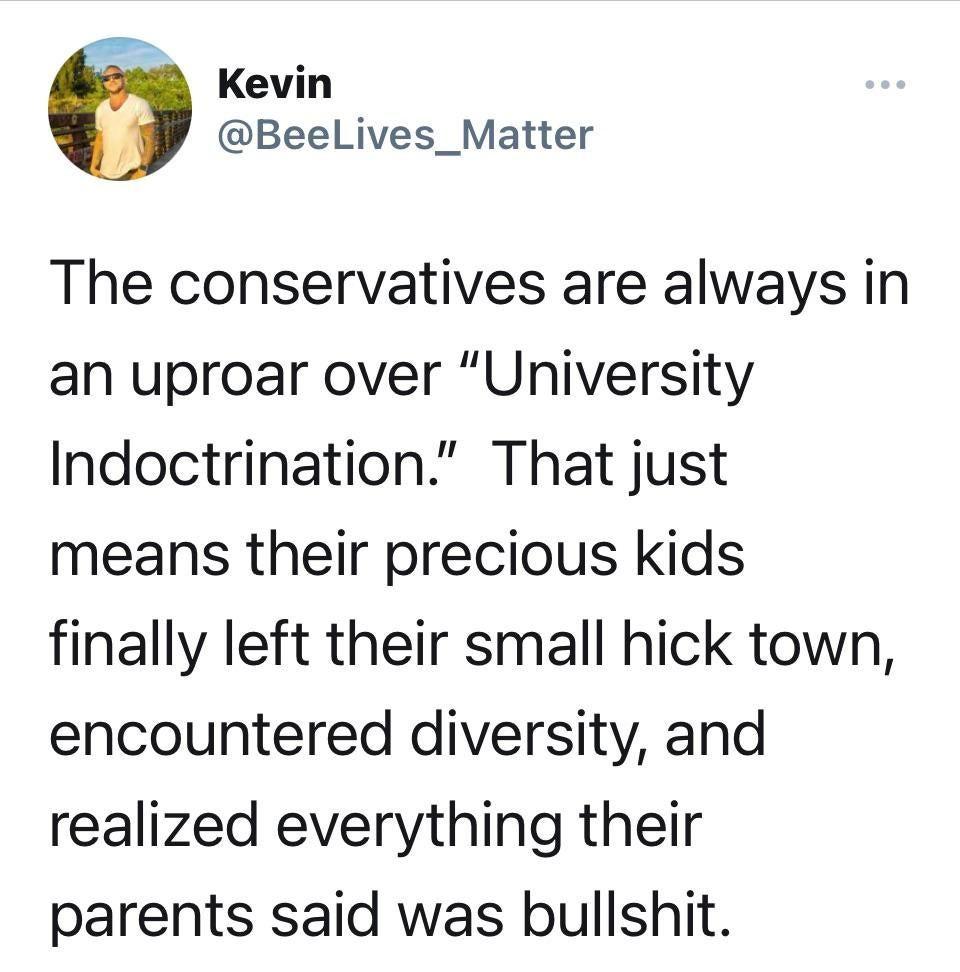Open the tweet options menu via the ellipsis icon

884,84
